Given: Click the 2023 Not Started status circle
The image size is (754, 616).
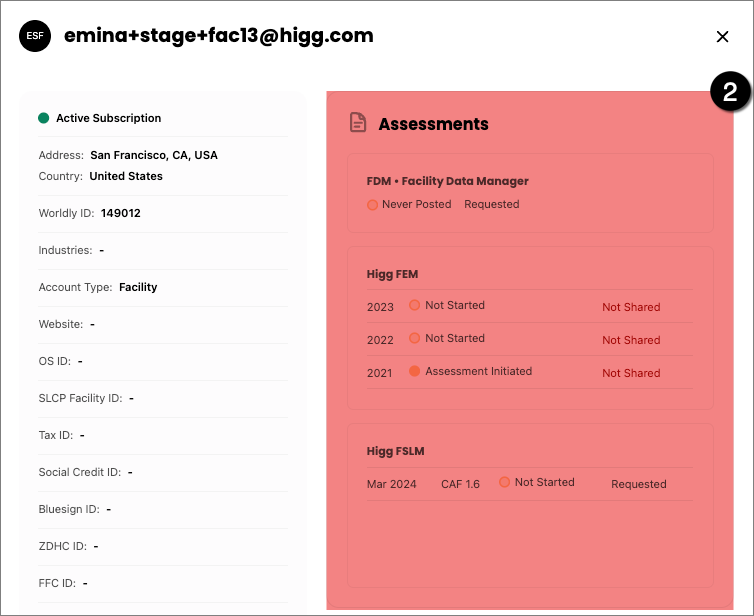Looking at the screenshot, I should click(x=415, y=305).
